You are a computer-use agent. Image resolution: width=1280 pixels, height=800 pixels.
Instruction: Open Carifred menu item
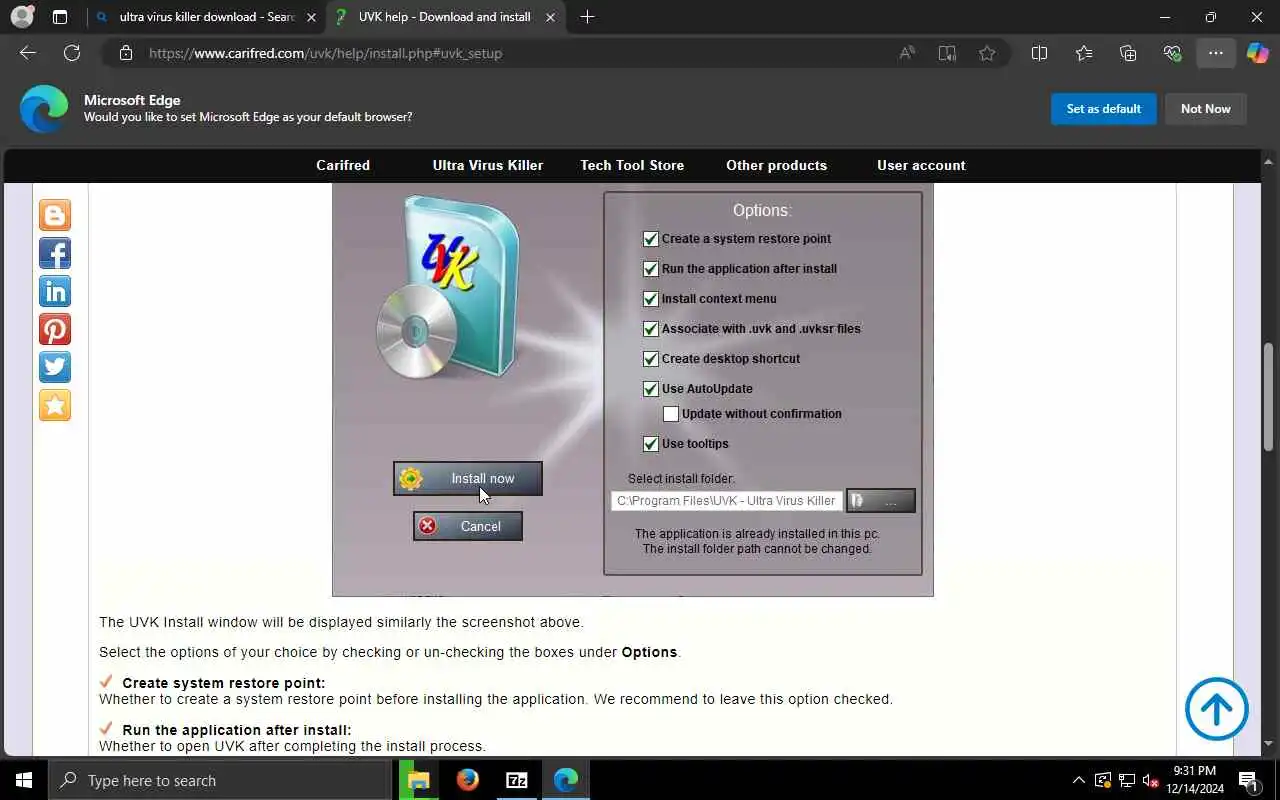pyautogui.click(x=343, y=165)
